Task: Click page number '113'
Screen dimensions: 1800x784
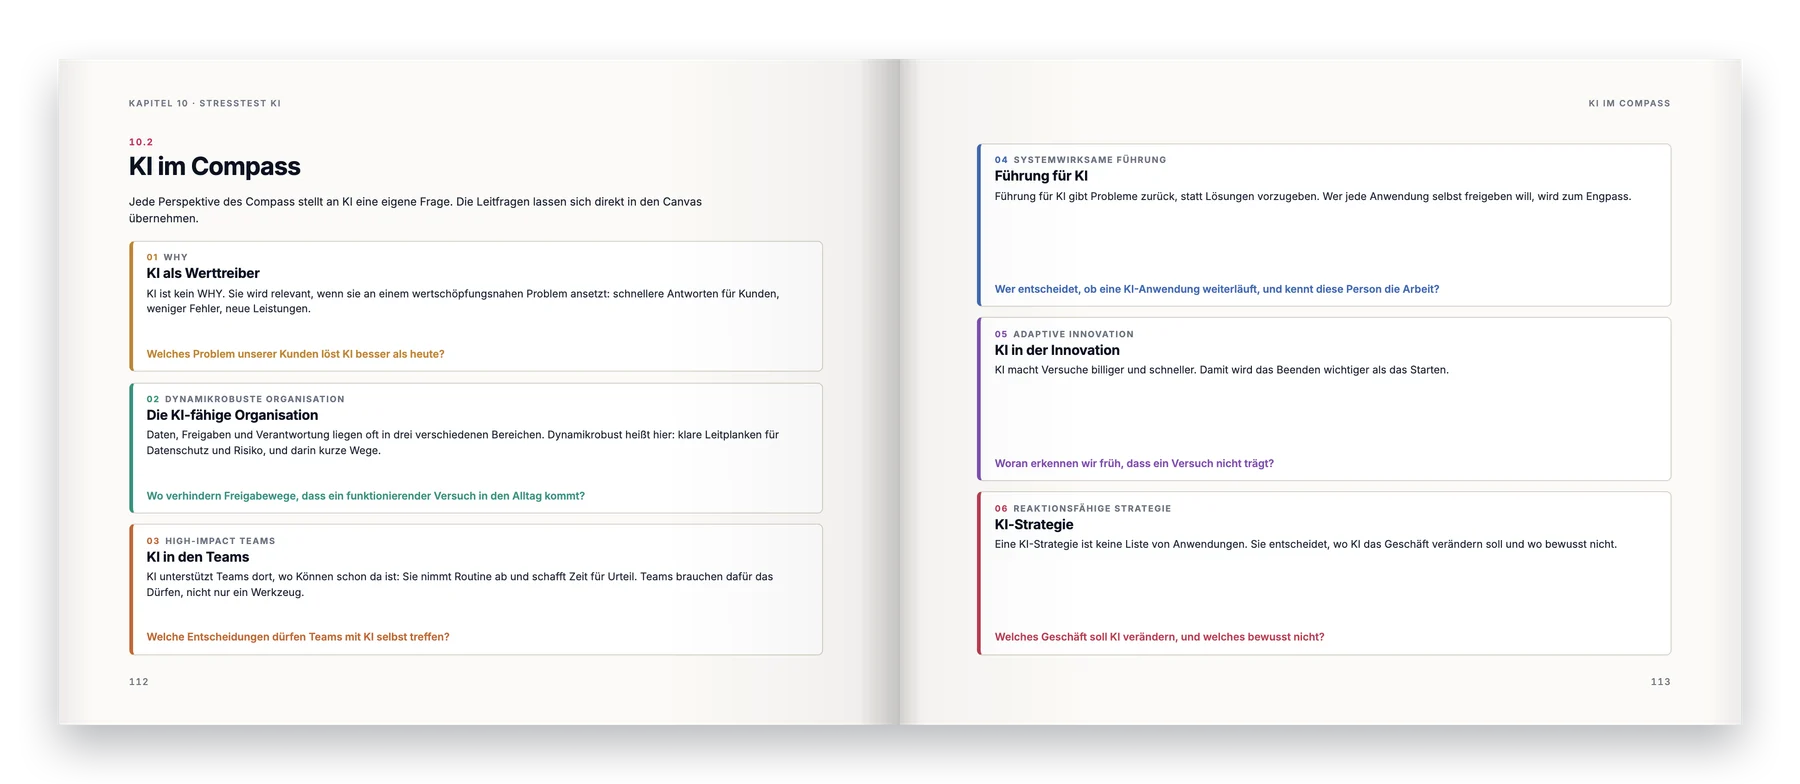Action: [1661, 682]
